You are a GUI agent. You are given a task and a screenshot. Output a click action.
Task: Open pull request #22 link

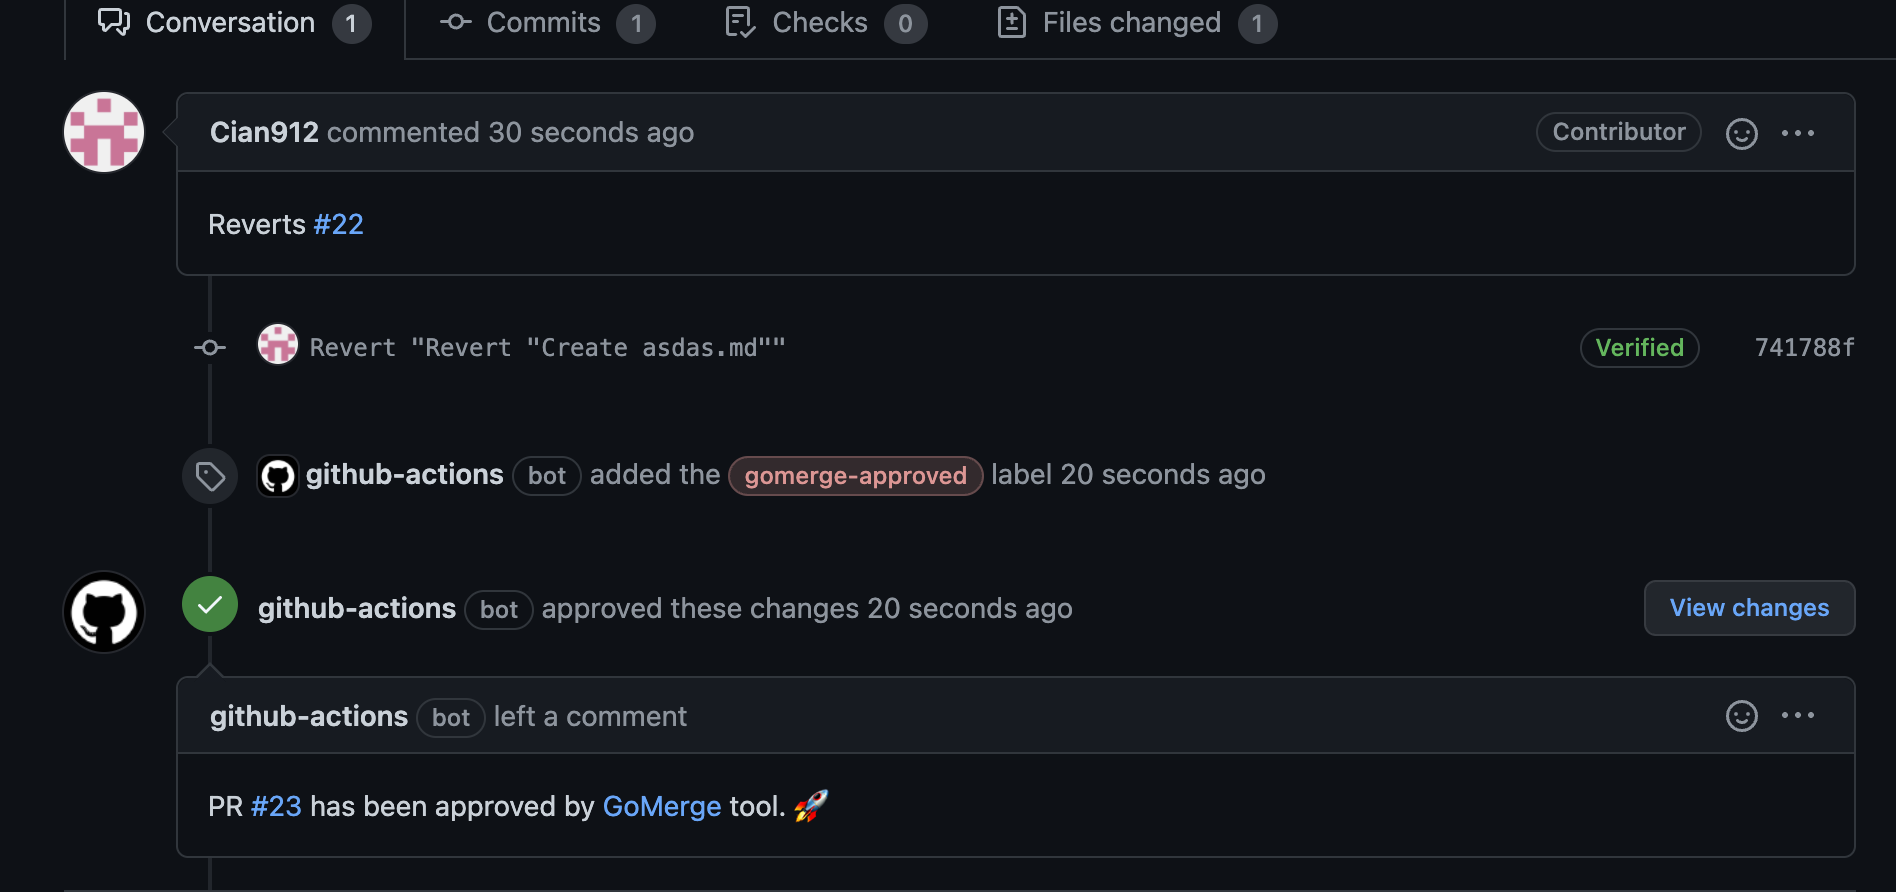pyautogui.click(x=339, y=224)
